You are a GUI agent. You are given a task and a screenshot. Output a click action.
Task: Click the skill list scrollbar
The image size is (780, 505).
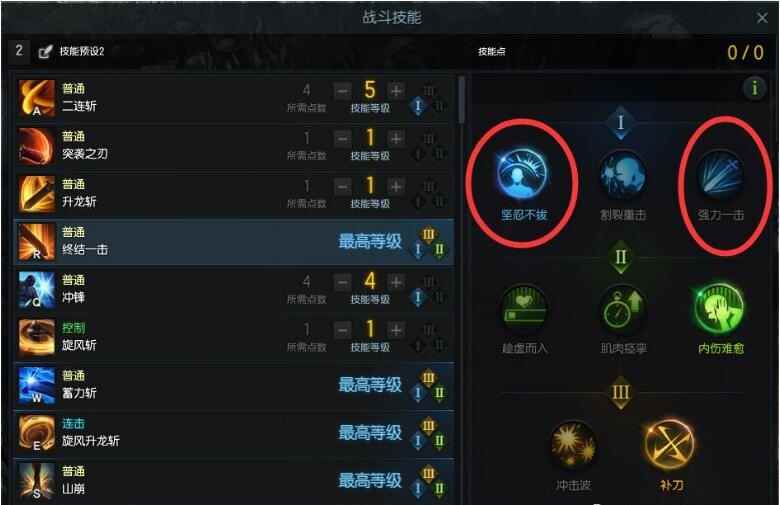[462, 99]
